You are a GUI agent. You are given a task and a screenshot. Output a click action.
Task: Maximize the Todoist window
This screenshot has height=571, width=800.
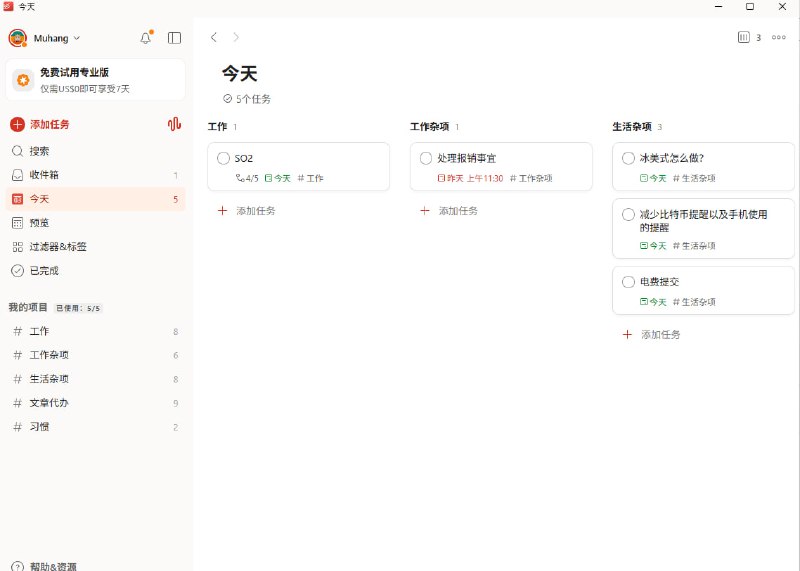point(750,6)
